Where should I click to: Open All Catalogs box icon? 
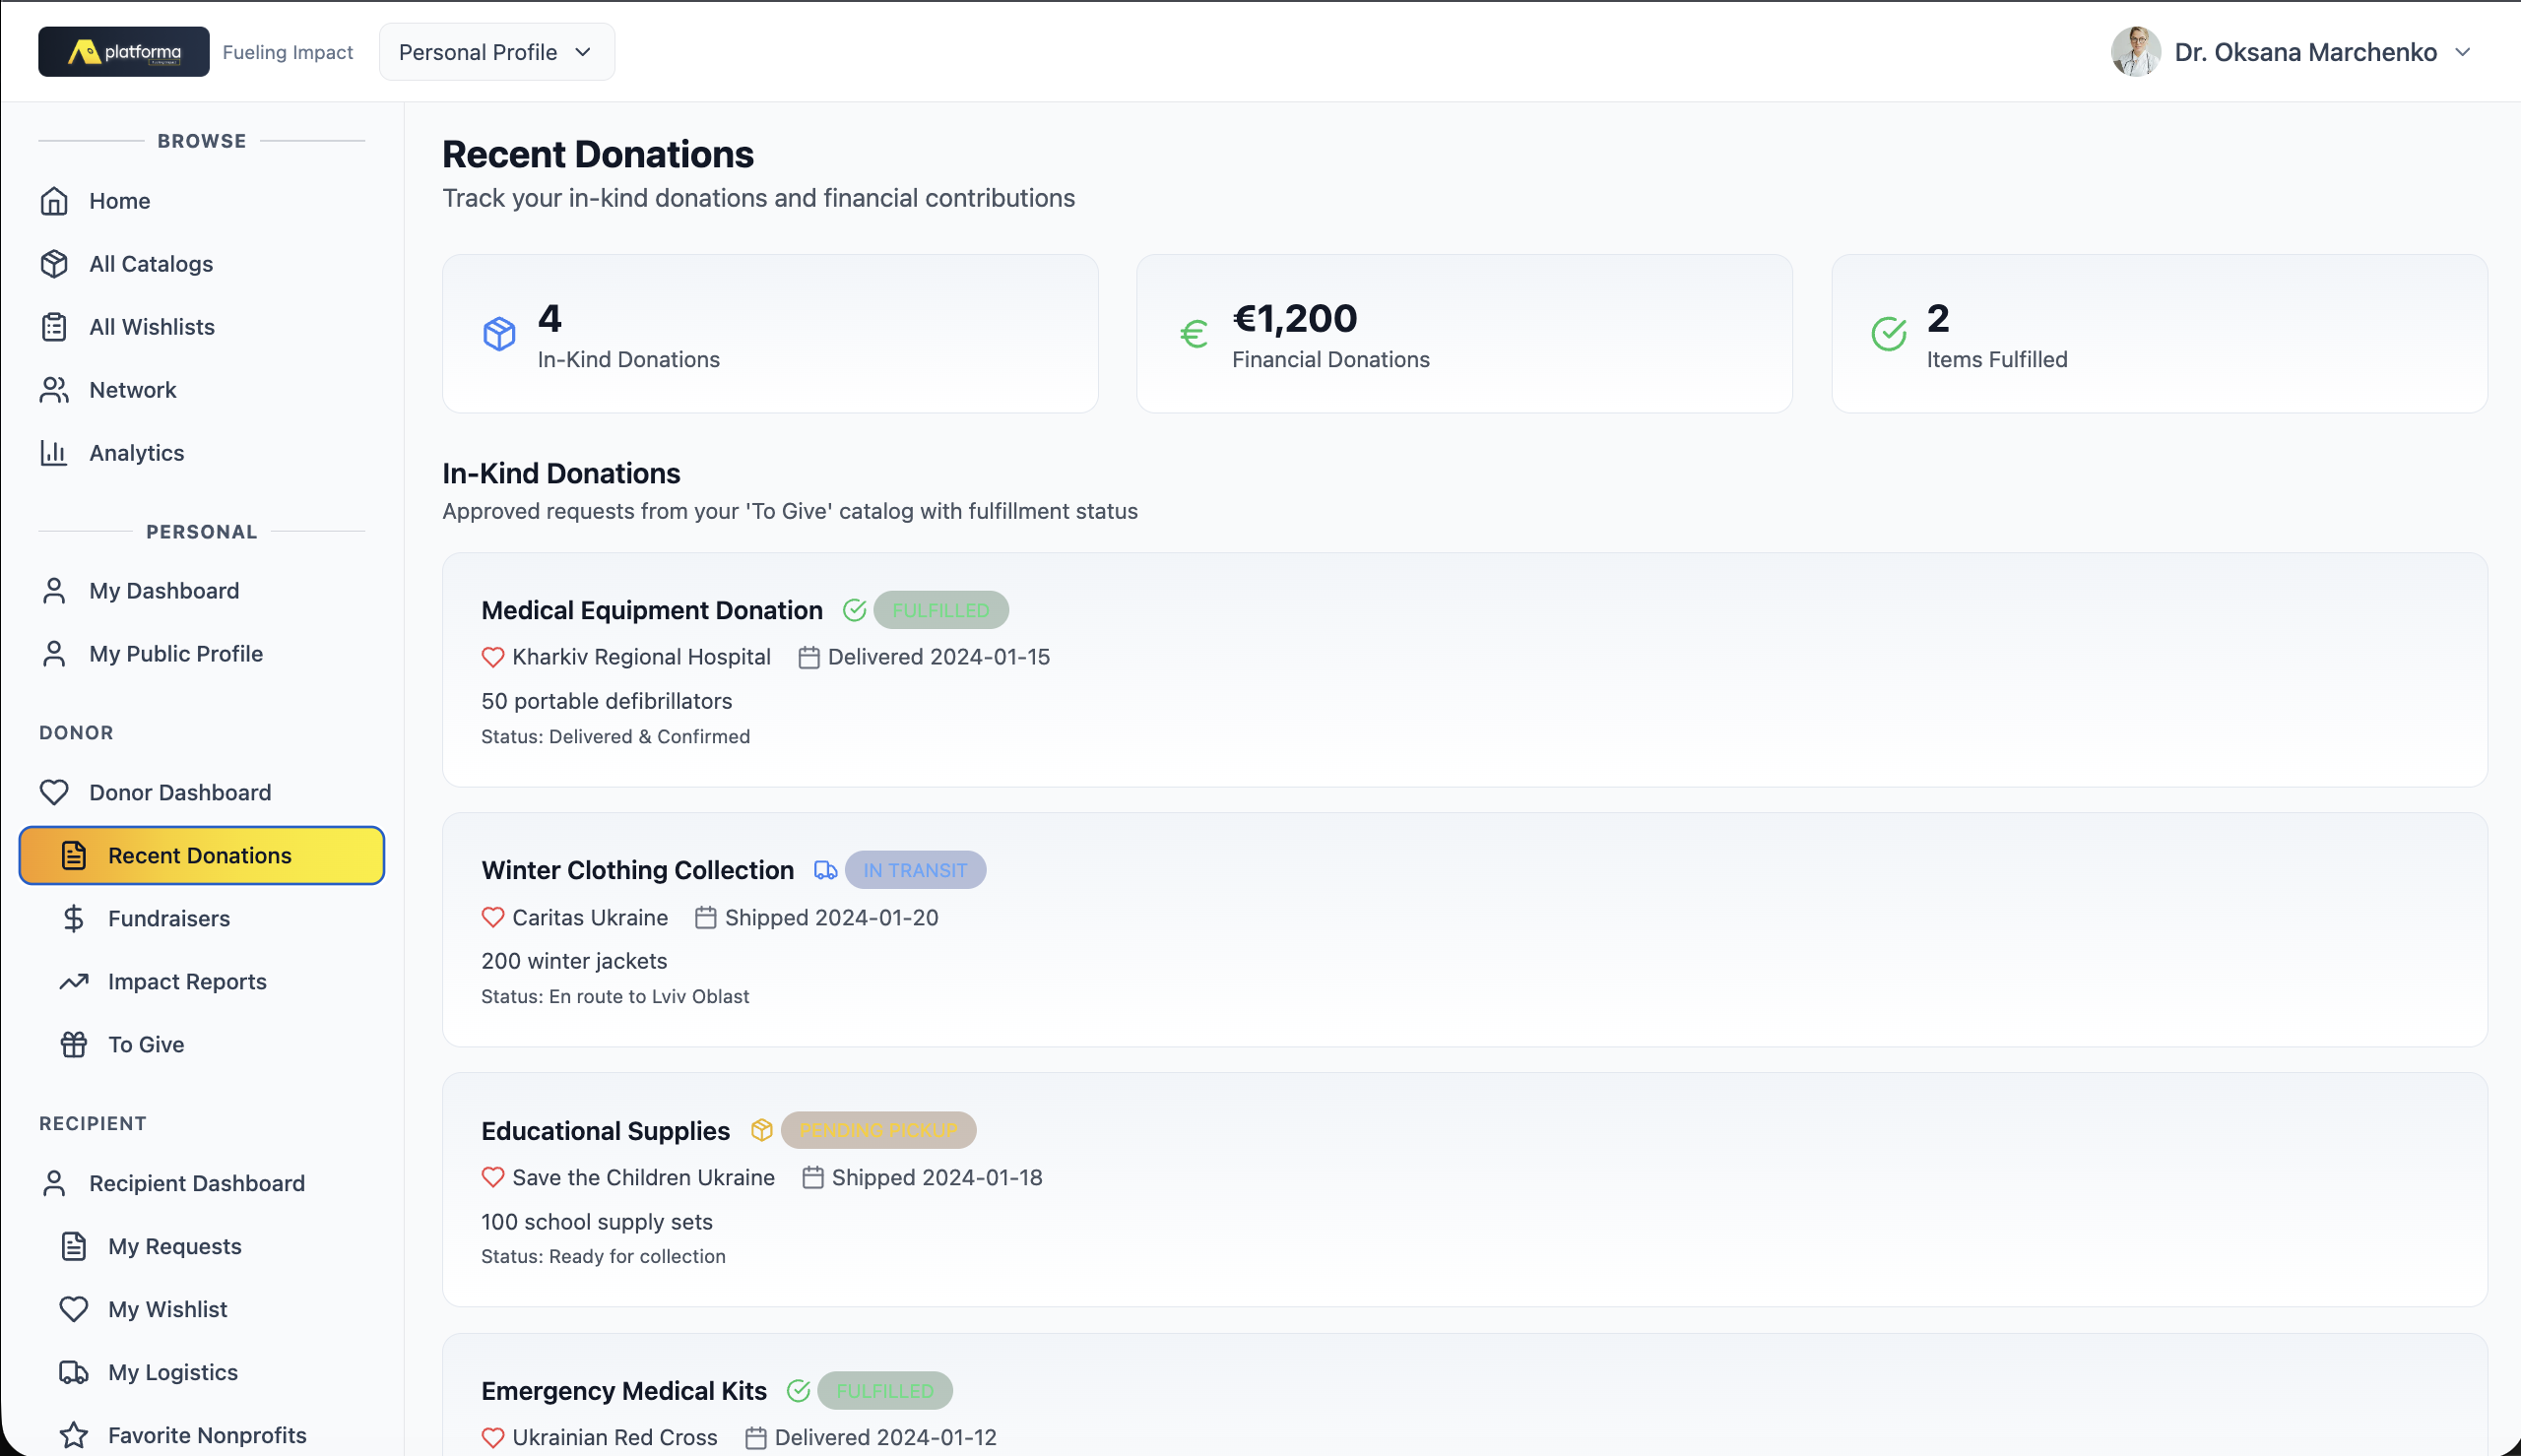(54, 264)
